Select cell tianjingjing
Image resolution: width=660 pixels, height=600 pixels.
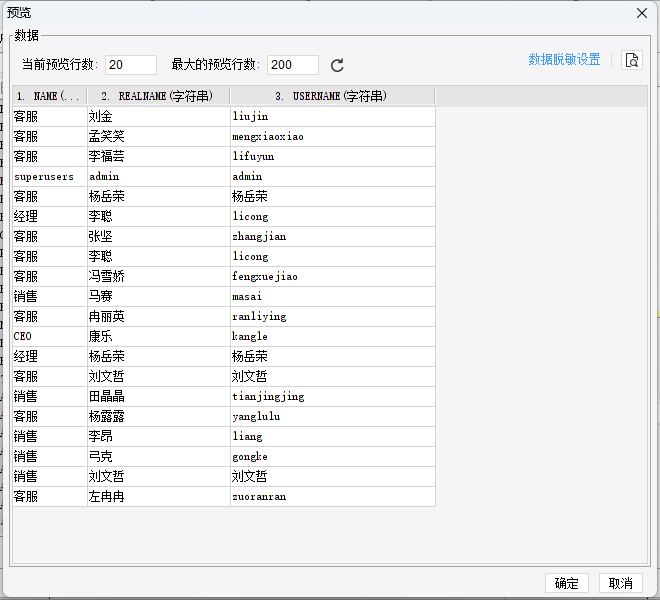[333, 396]
